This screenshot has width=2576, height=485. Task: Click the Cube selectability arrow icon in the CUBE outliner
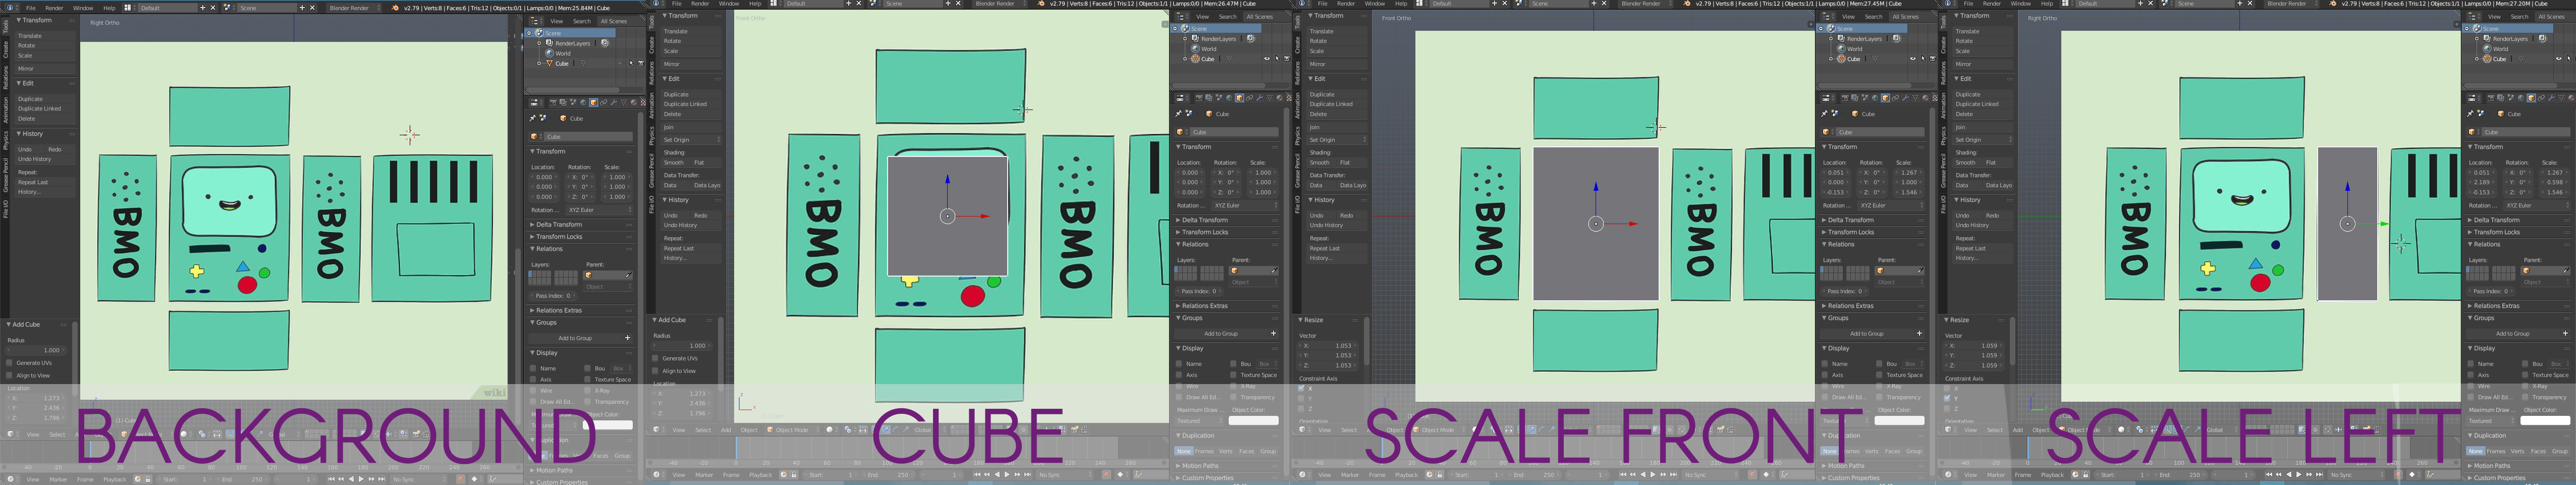(x=1277, y=59)
